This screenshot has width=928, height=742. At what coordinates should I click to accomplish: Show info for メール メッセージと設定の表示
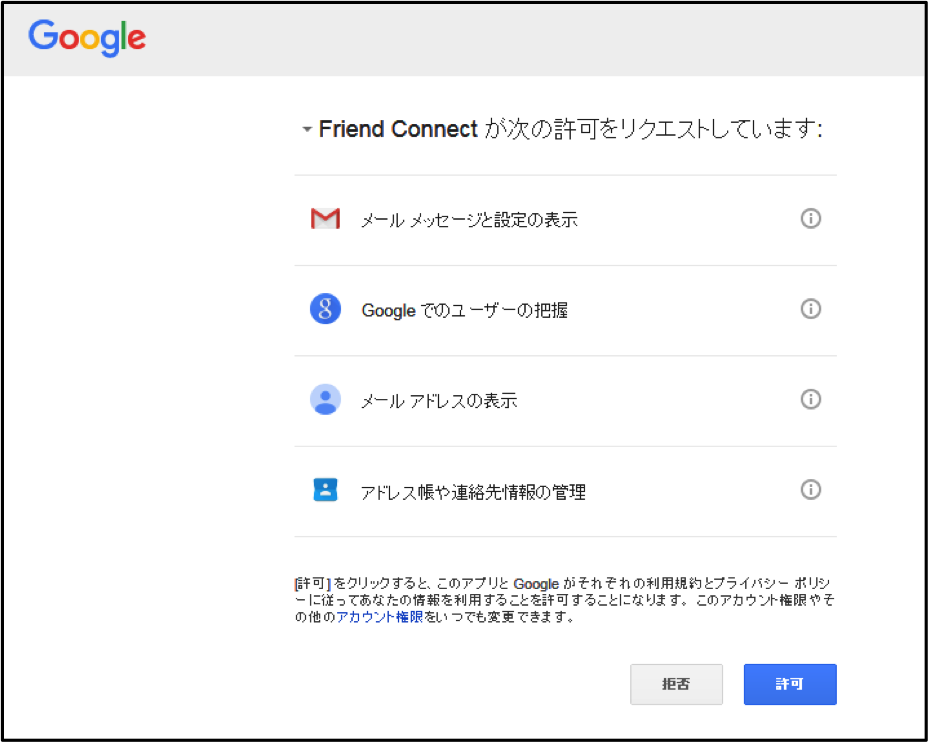pos(810,218)
